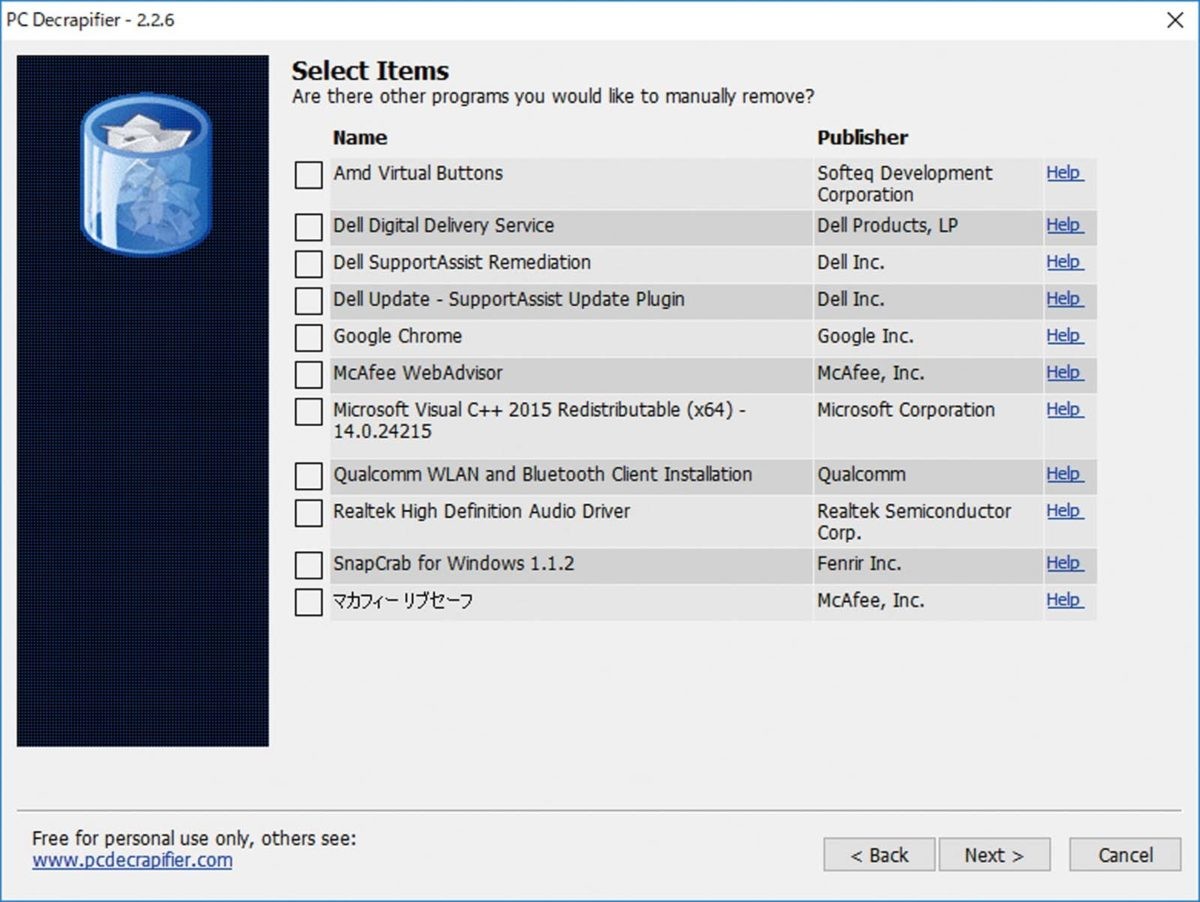The image size is (1200, 902).
Task: Open Help link for Dell Digital Delivery Service
Action: (x=1064, y=225)
